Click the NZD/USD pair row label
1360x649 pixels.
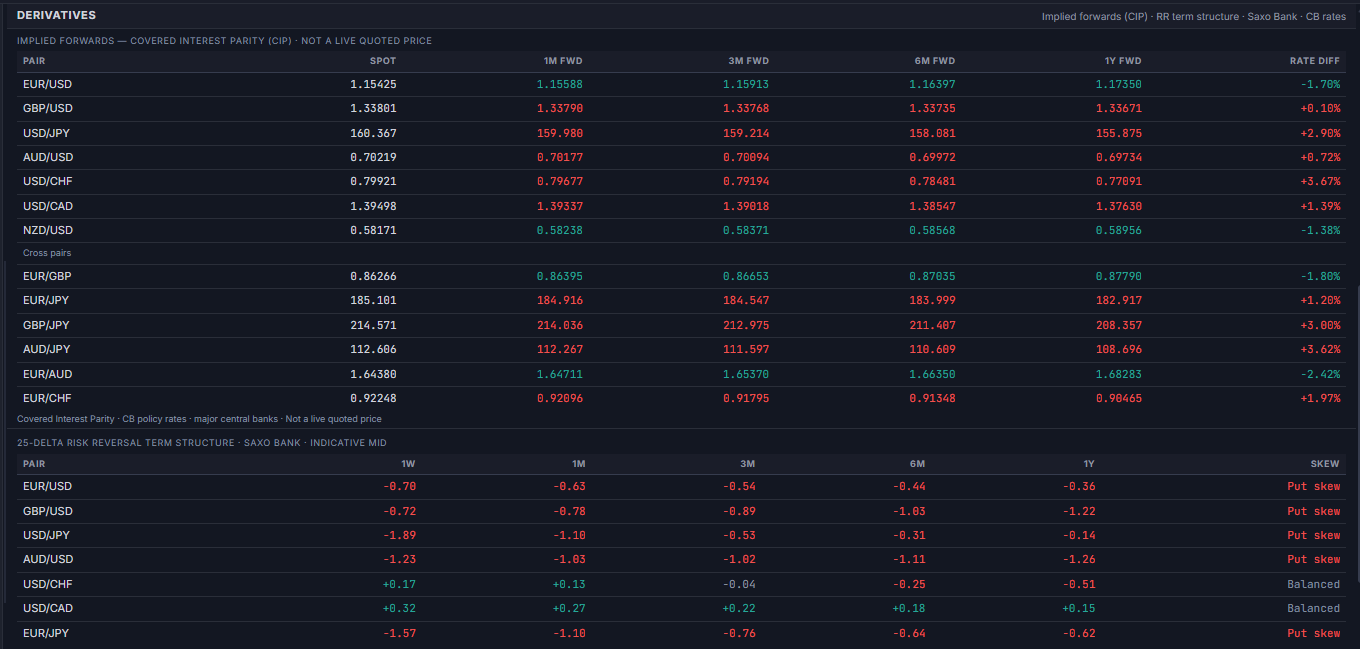coord(48,230)
